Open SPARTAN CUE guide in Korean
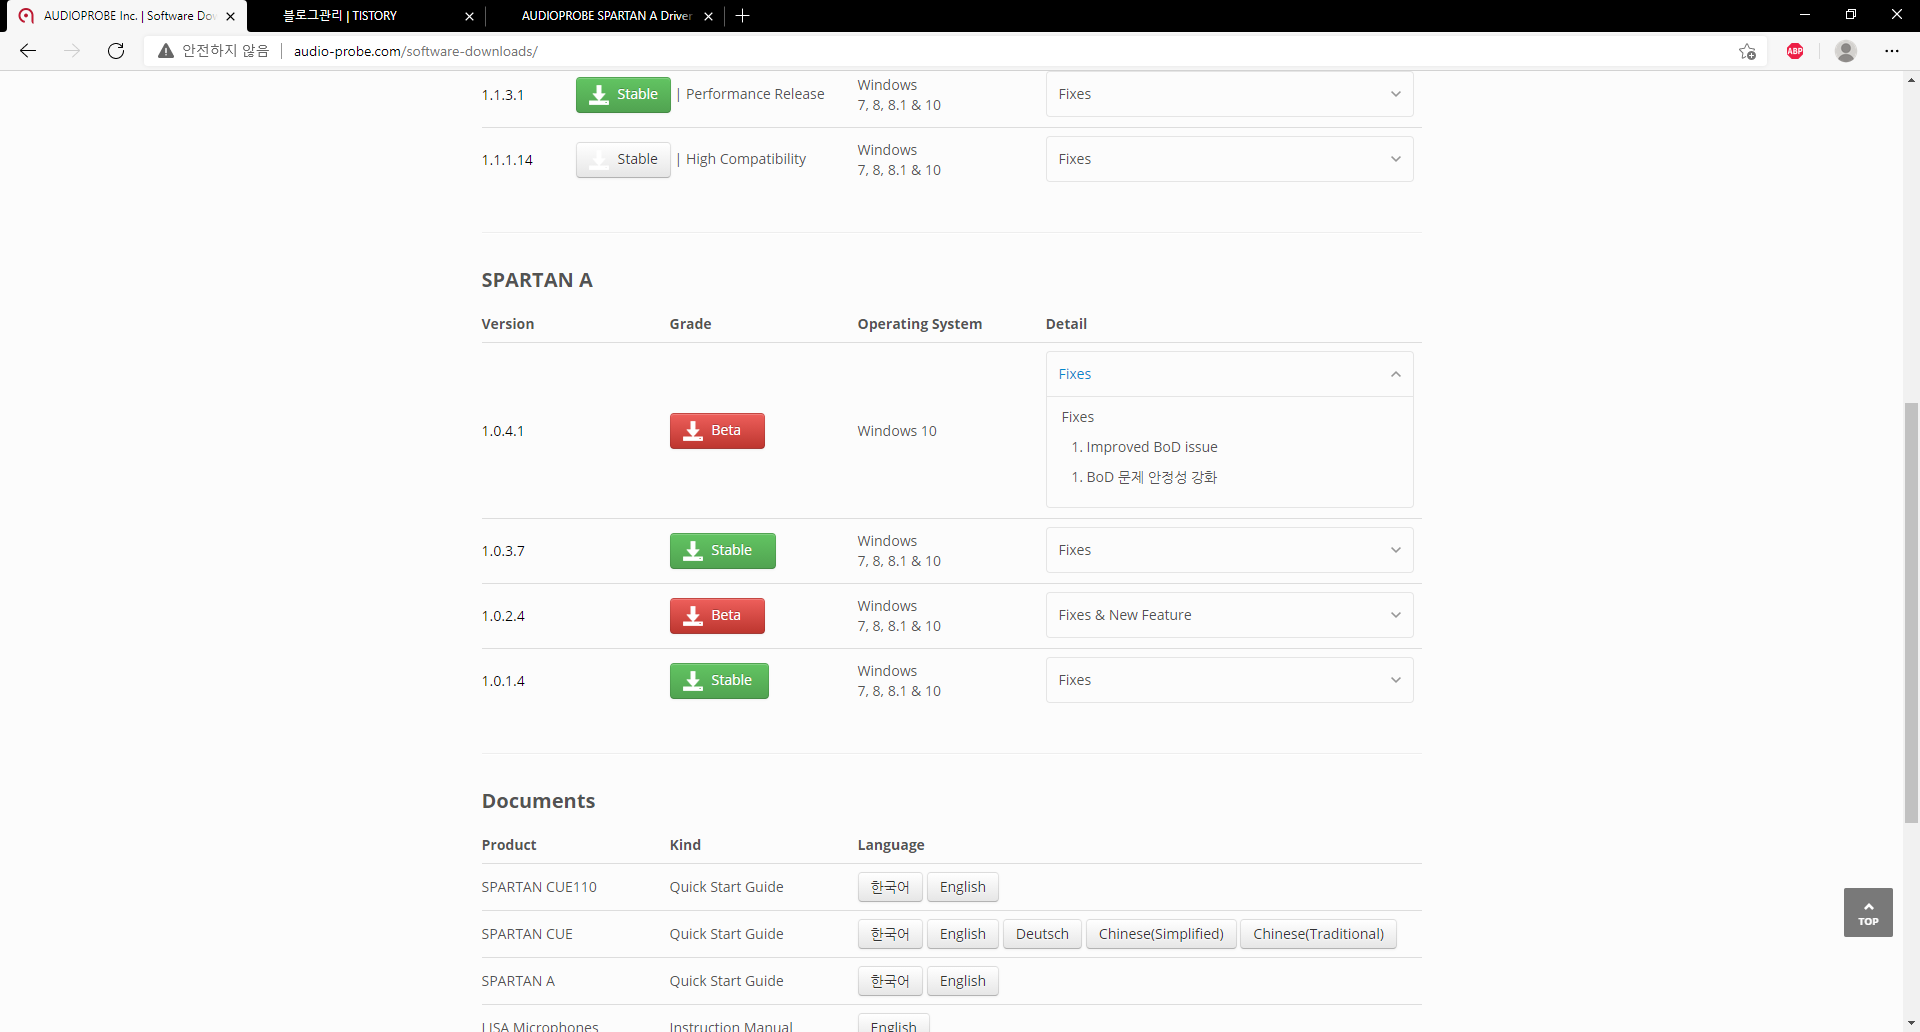This screenshot has height=1032, width=1920. click(890, 934)
